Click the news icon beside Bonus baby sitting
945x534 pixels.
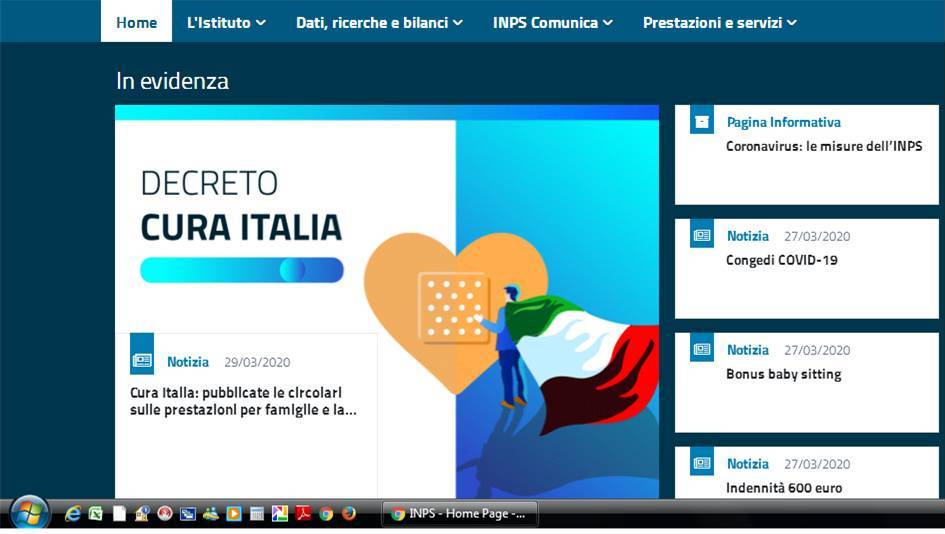(x=702, y=350)
